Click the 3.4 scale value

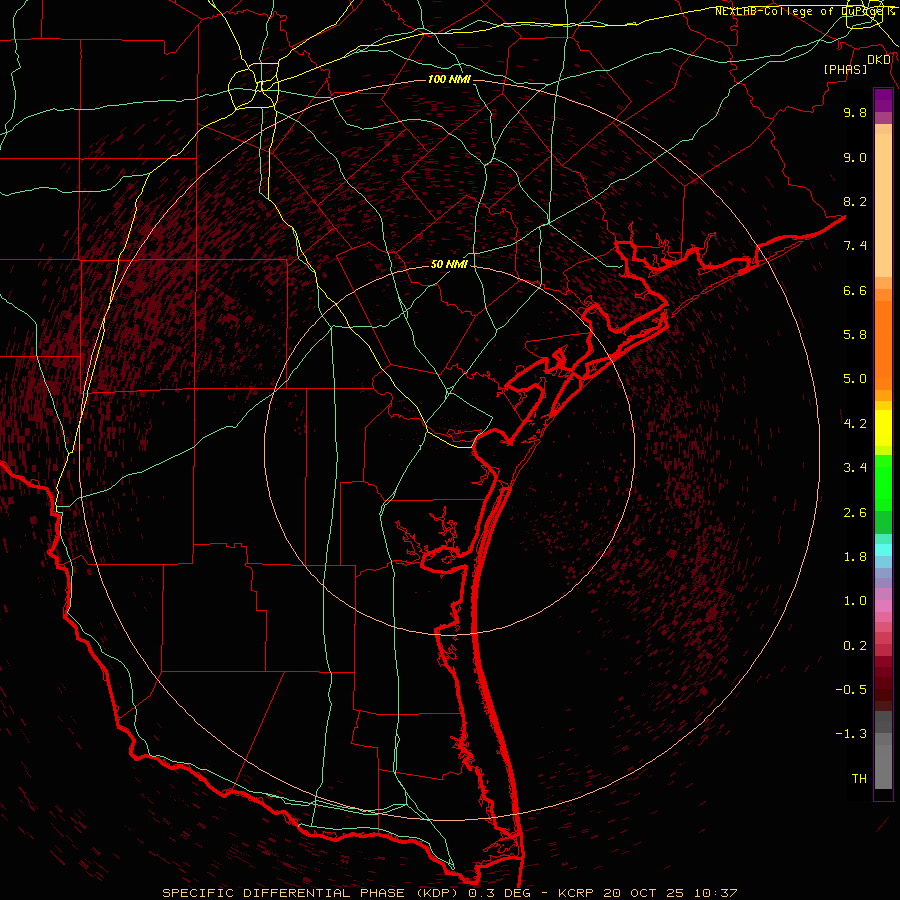coord(855,468)
